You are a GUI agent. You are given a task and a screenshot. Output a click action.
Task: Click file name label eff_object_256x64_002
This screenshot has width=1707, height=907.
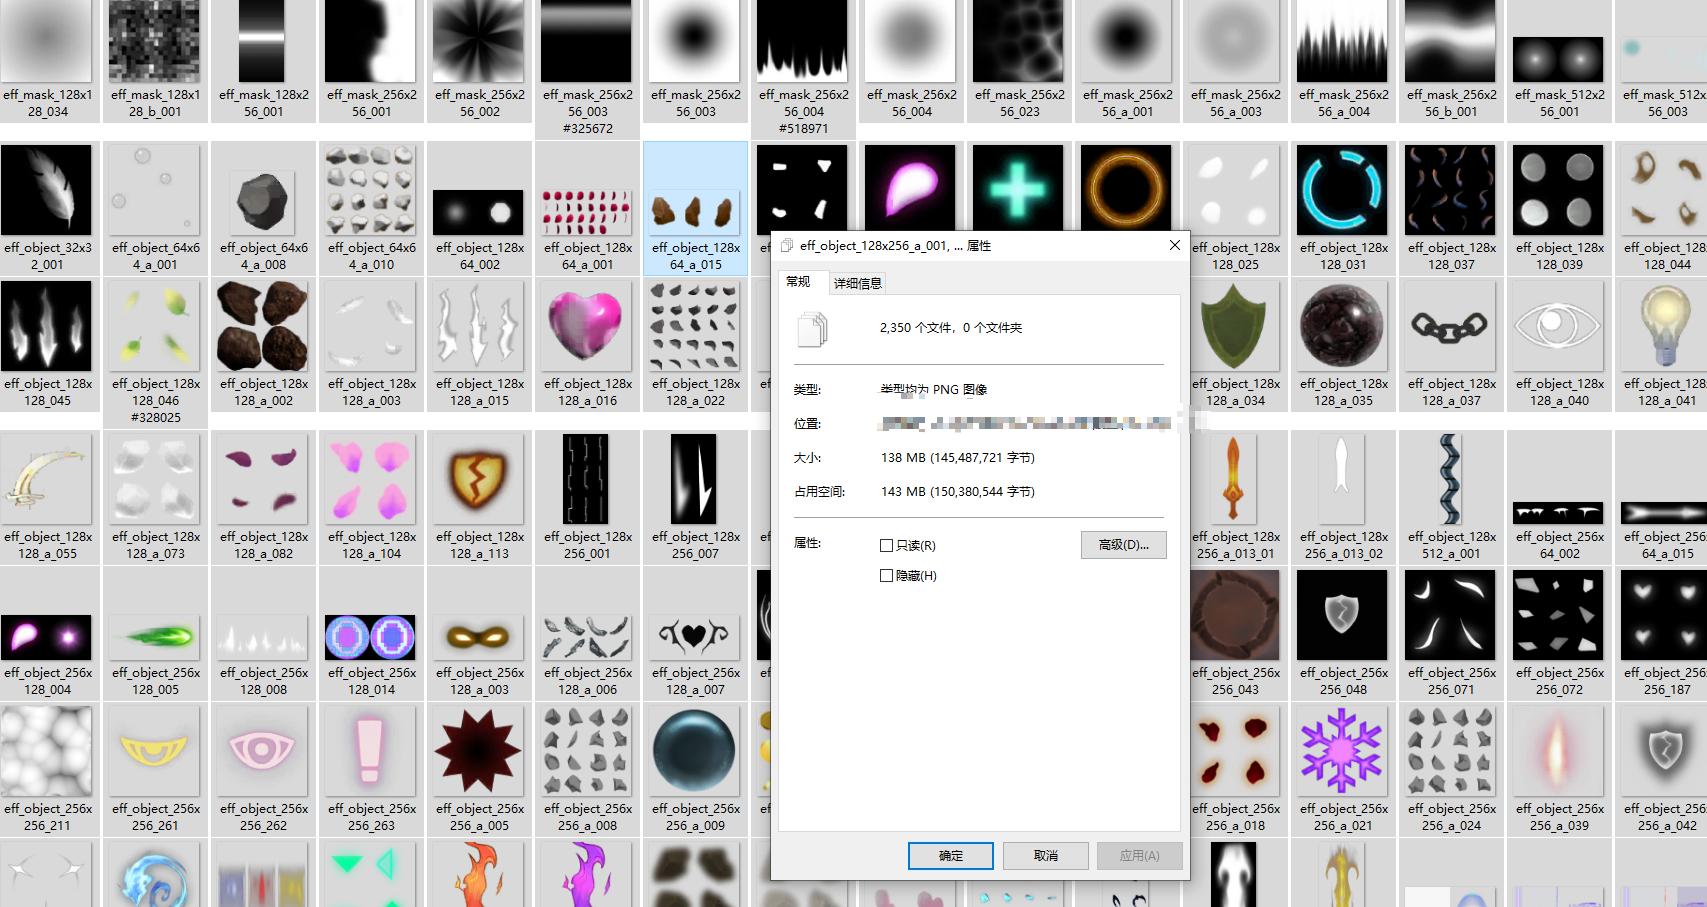pos(1560,545)
